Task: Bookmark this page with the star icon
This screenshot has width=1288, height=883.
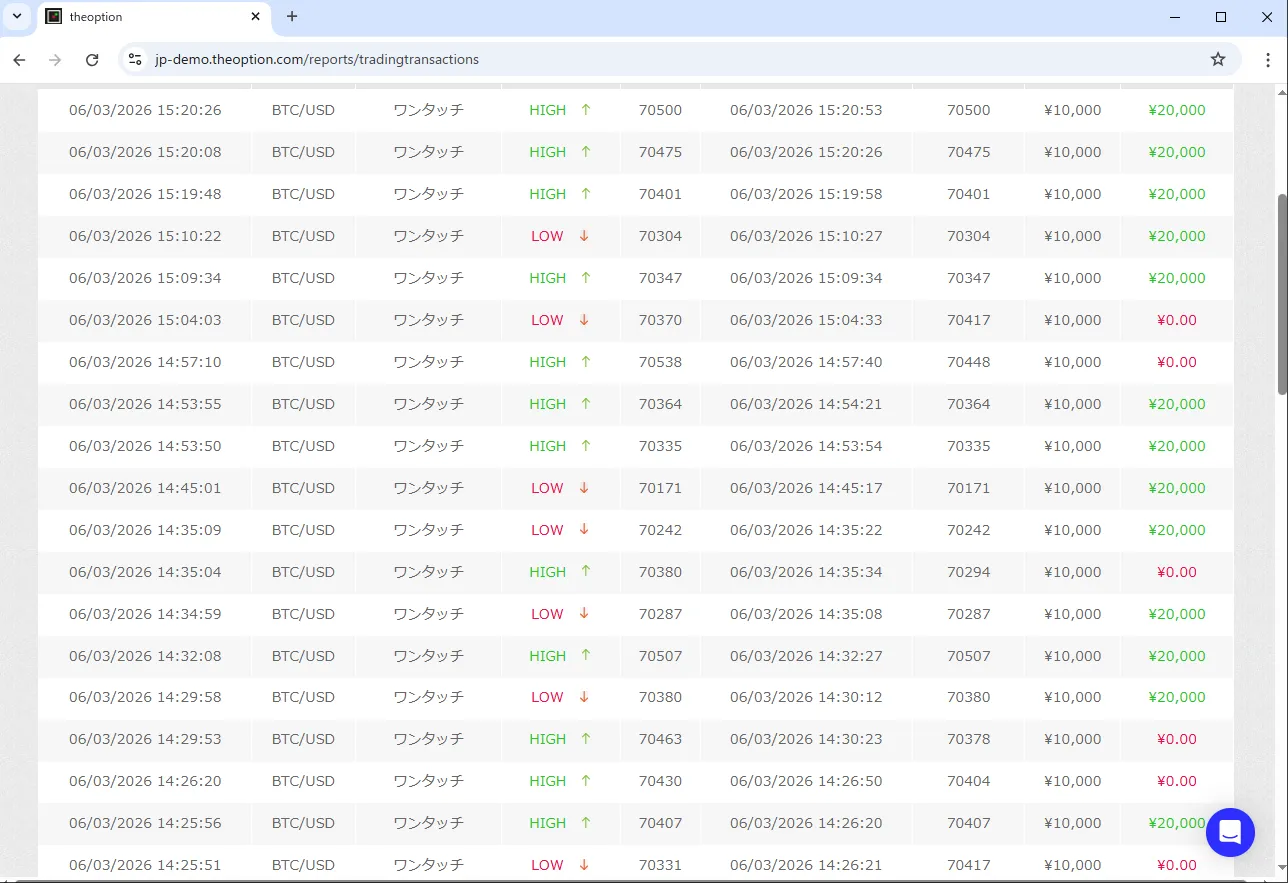Action: tap(1218, 60)
